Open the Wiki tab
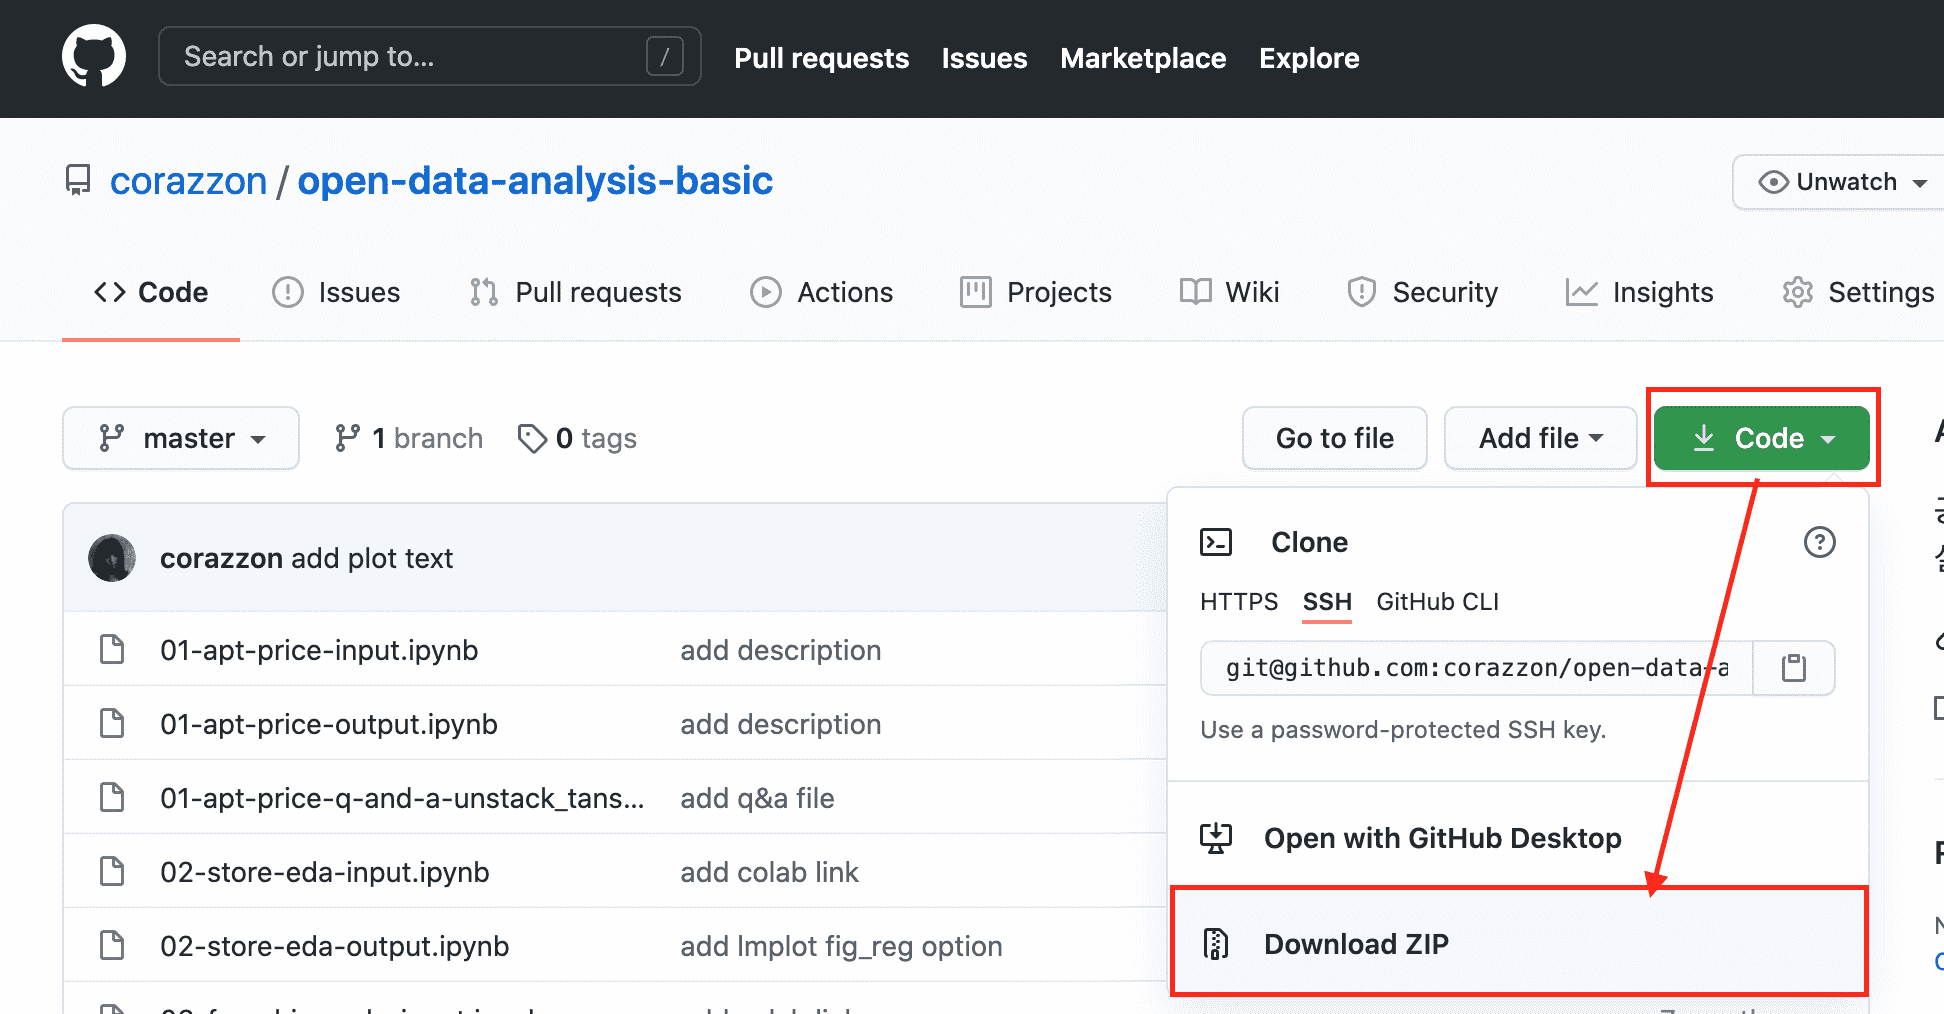 [1229, 292]
